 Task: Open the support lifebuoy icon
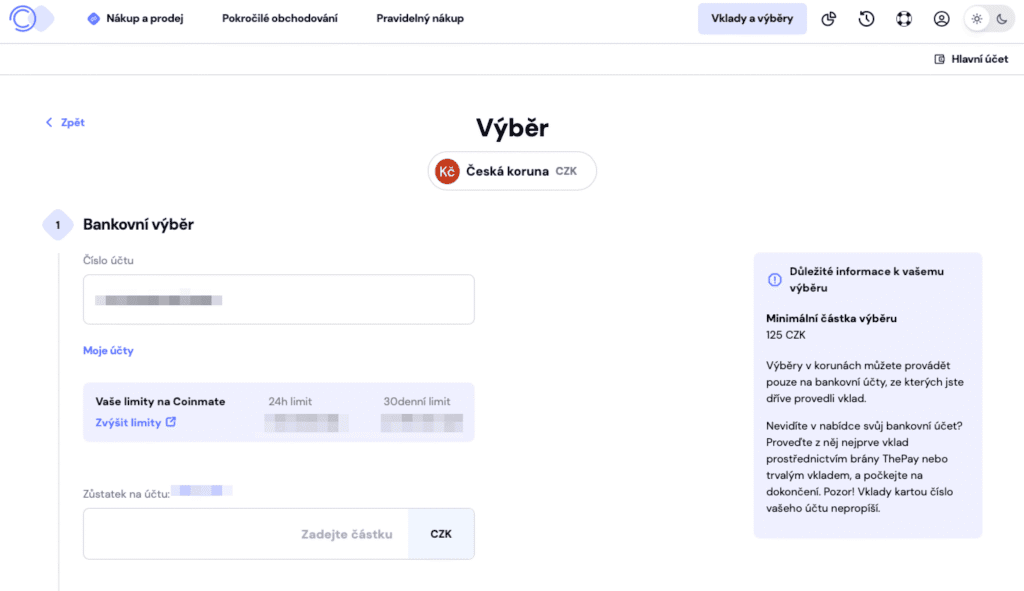(x=904, y=19)
